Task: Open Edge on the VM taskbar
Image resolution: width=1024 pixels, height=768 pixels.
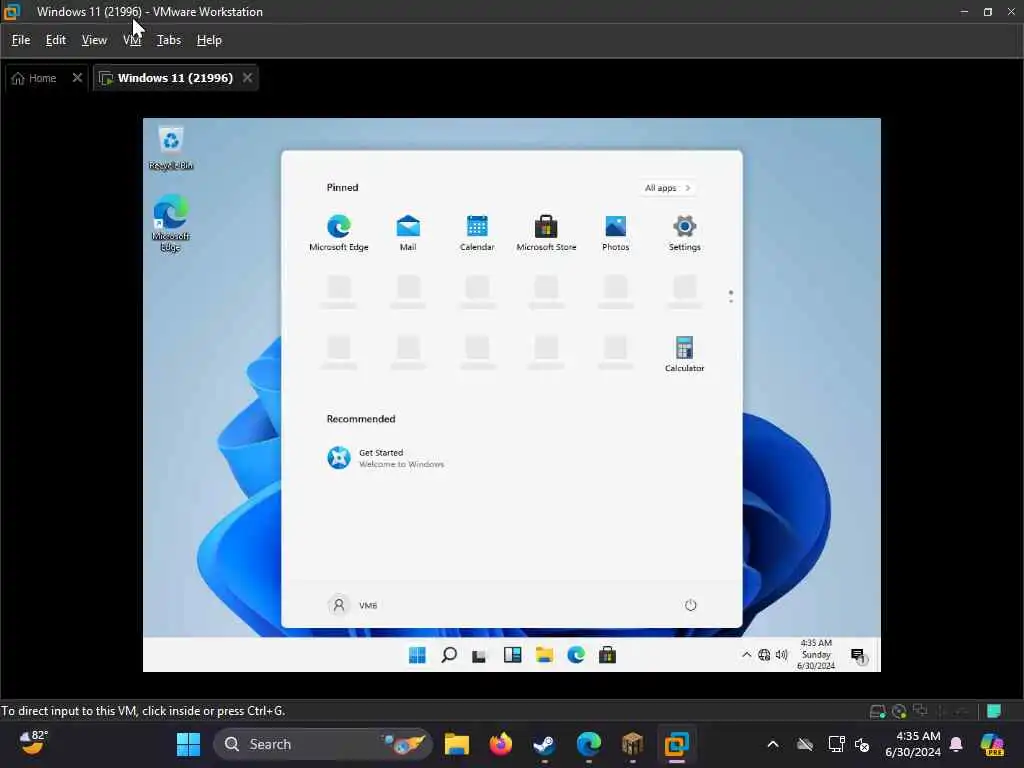Action: [x=575, y=655]
